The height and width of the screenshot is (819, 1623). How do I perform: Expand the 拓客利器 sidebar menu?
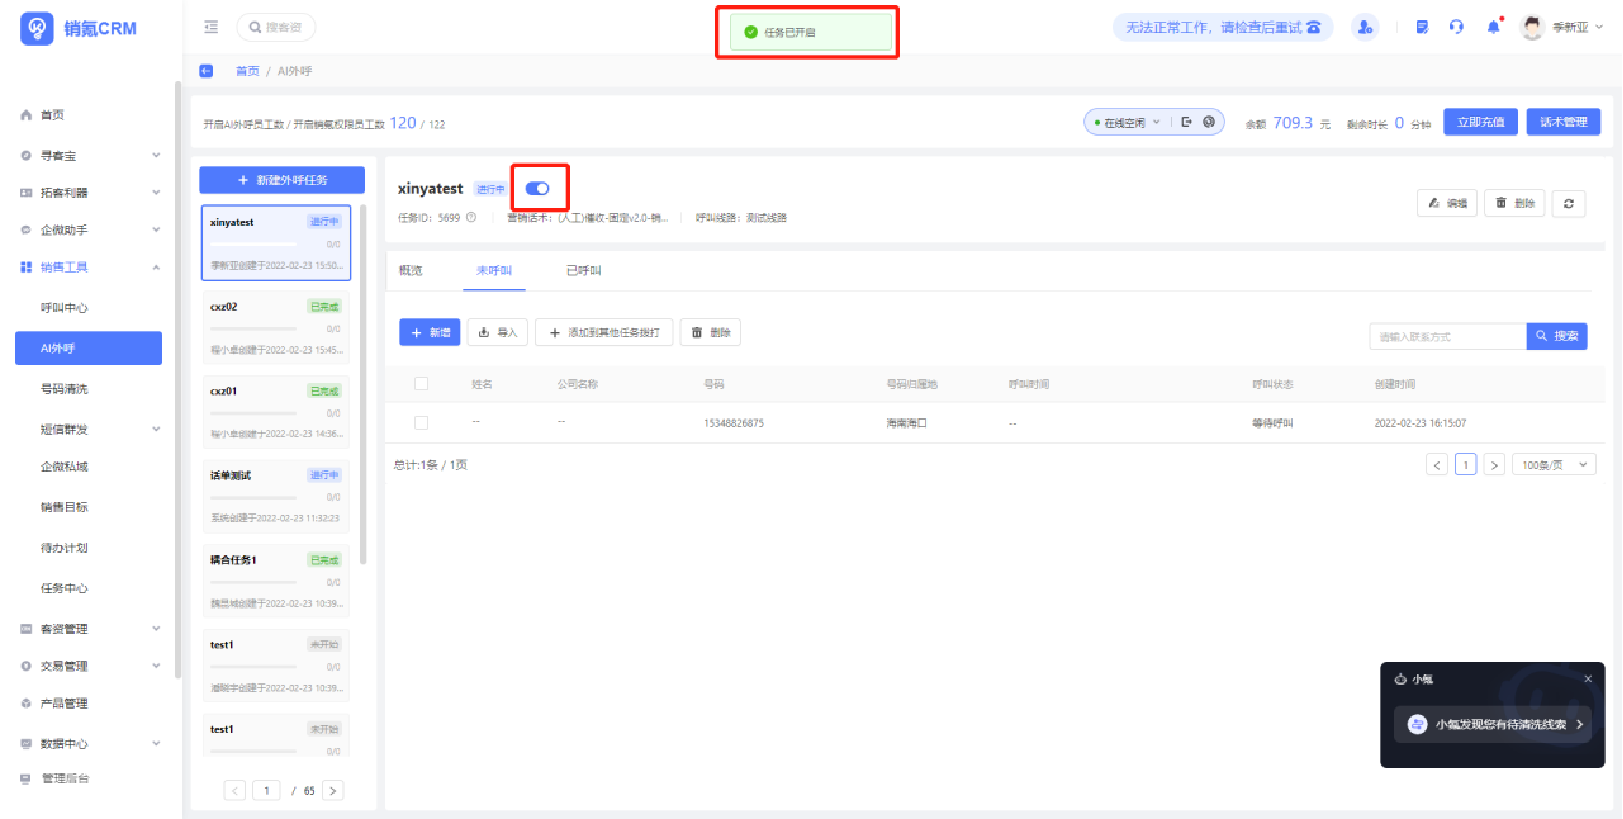click(156, 192)
